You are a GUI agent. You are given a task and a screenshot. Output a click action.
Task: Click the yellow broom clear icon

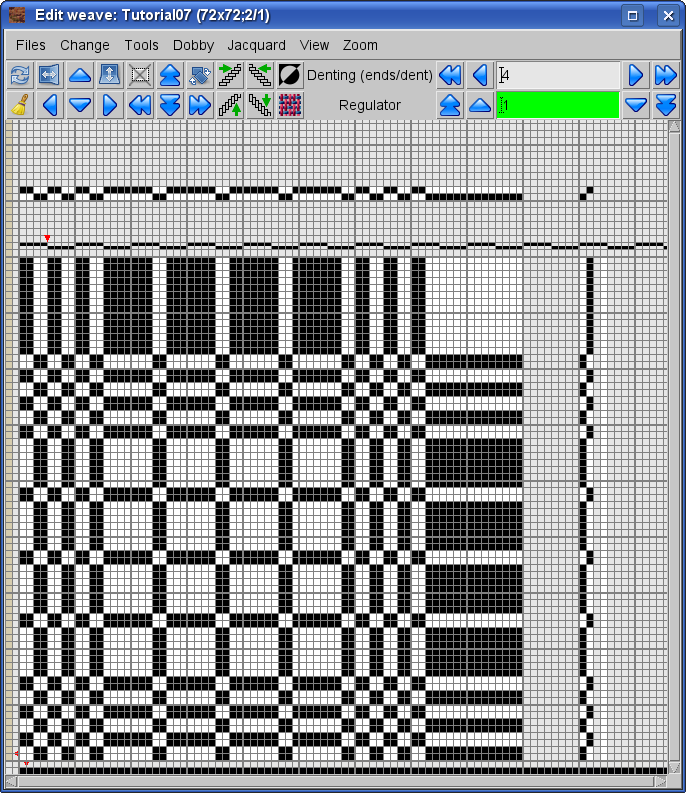[x=20, y=105]
